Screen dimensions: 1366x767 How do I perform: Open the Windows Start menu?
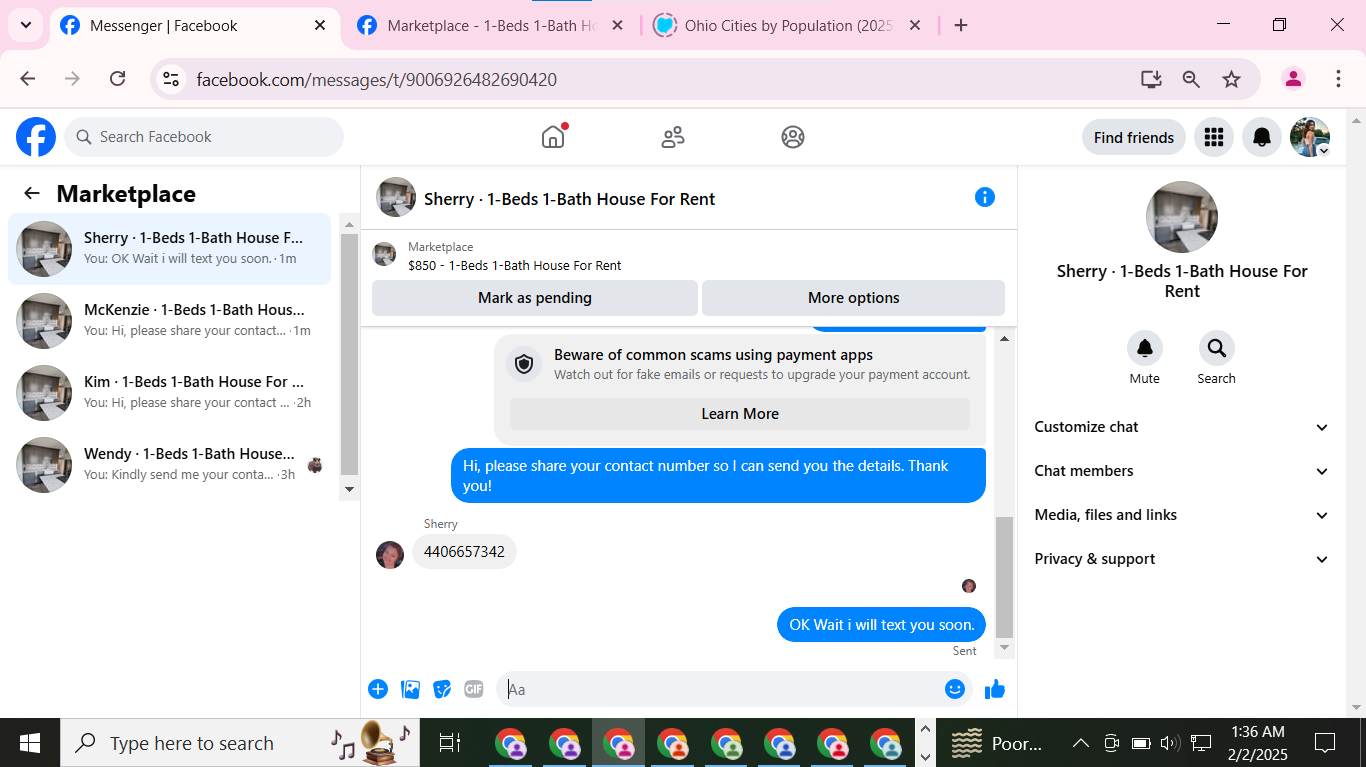coord(30,743)
